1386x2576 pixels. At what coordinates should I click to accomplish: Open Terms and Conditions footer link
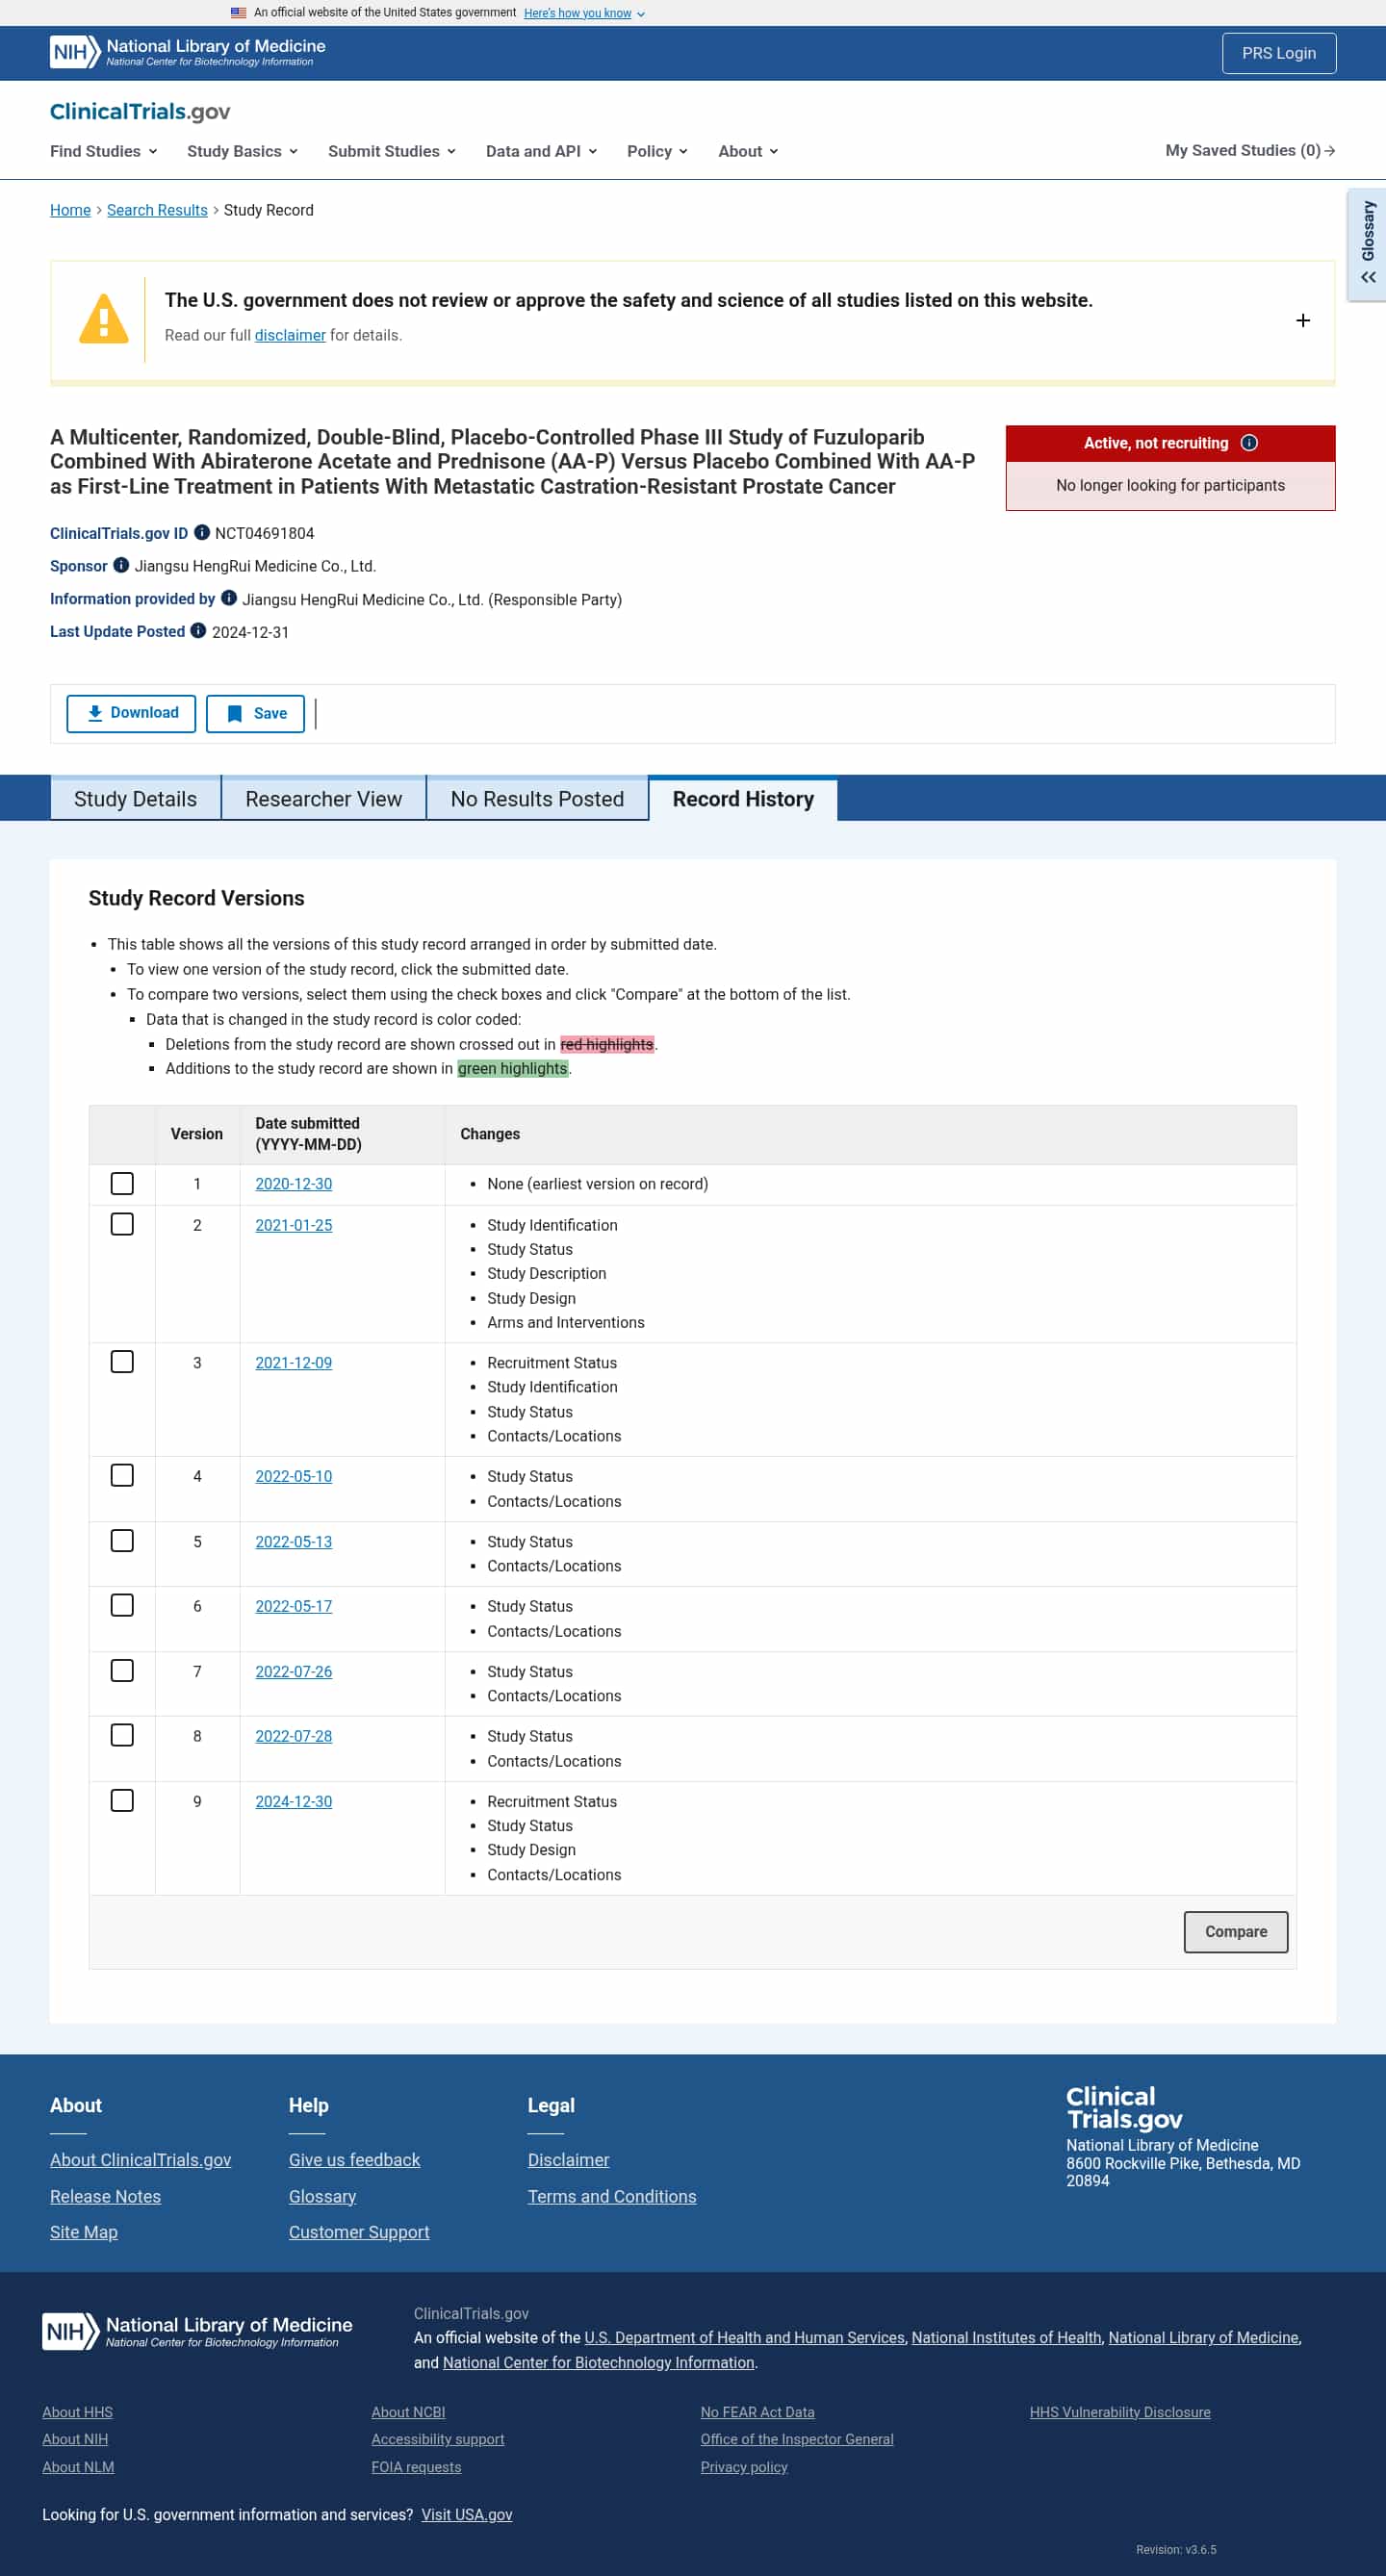pyautogui.click(x=612, y=2196)
